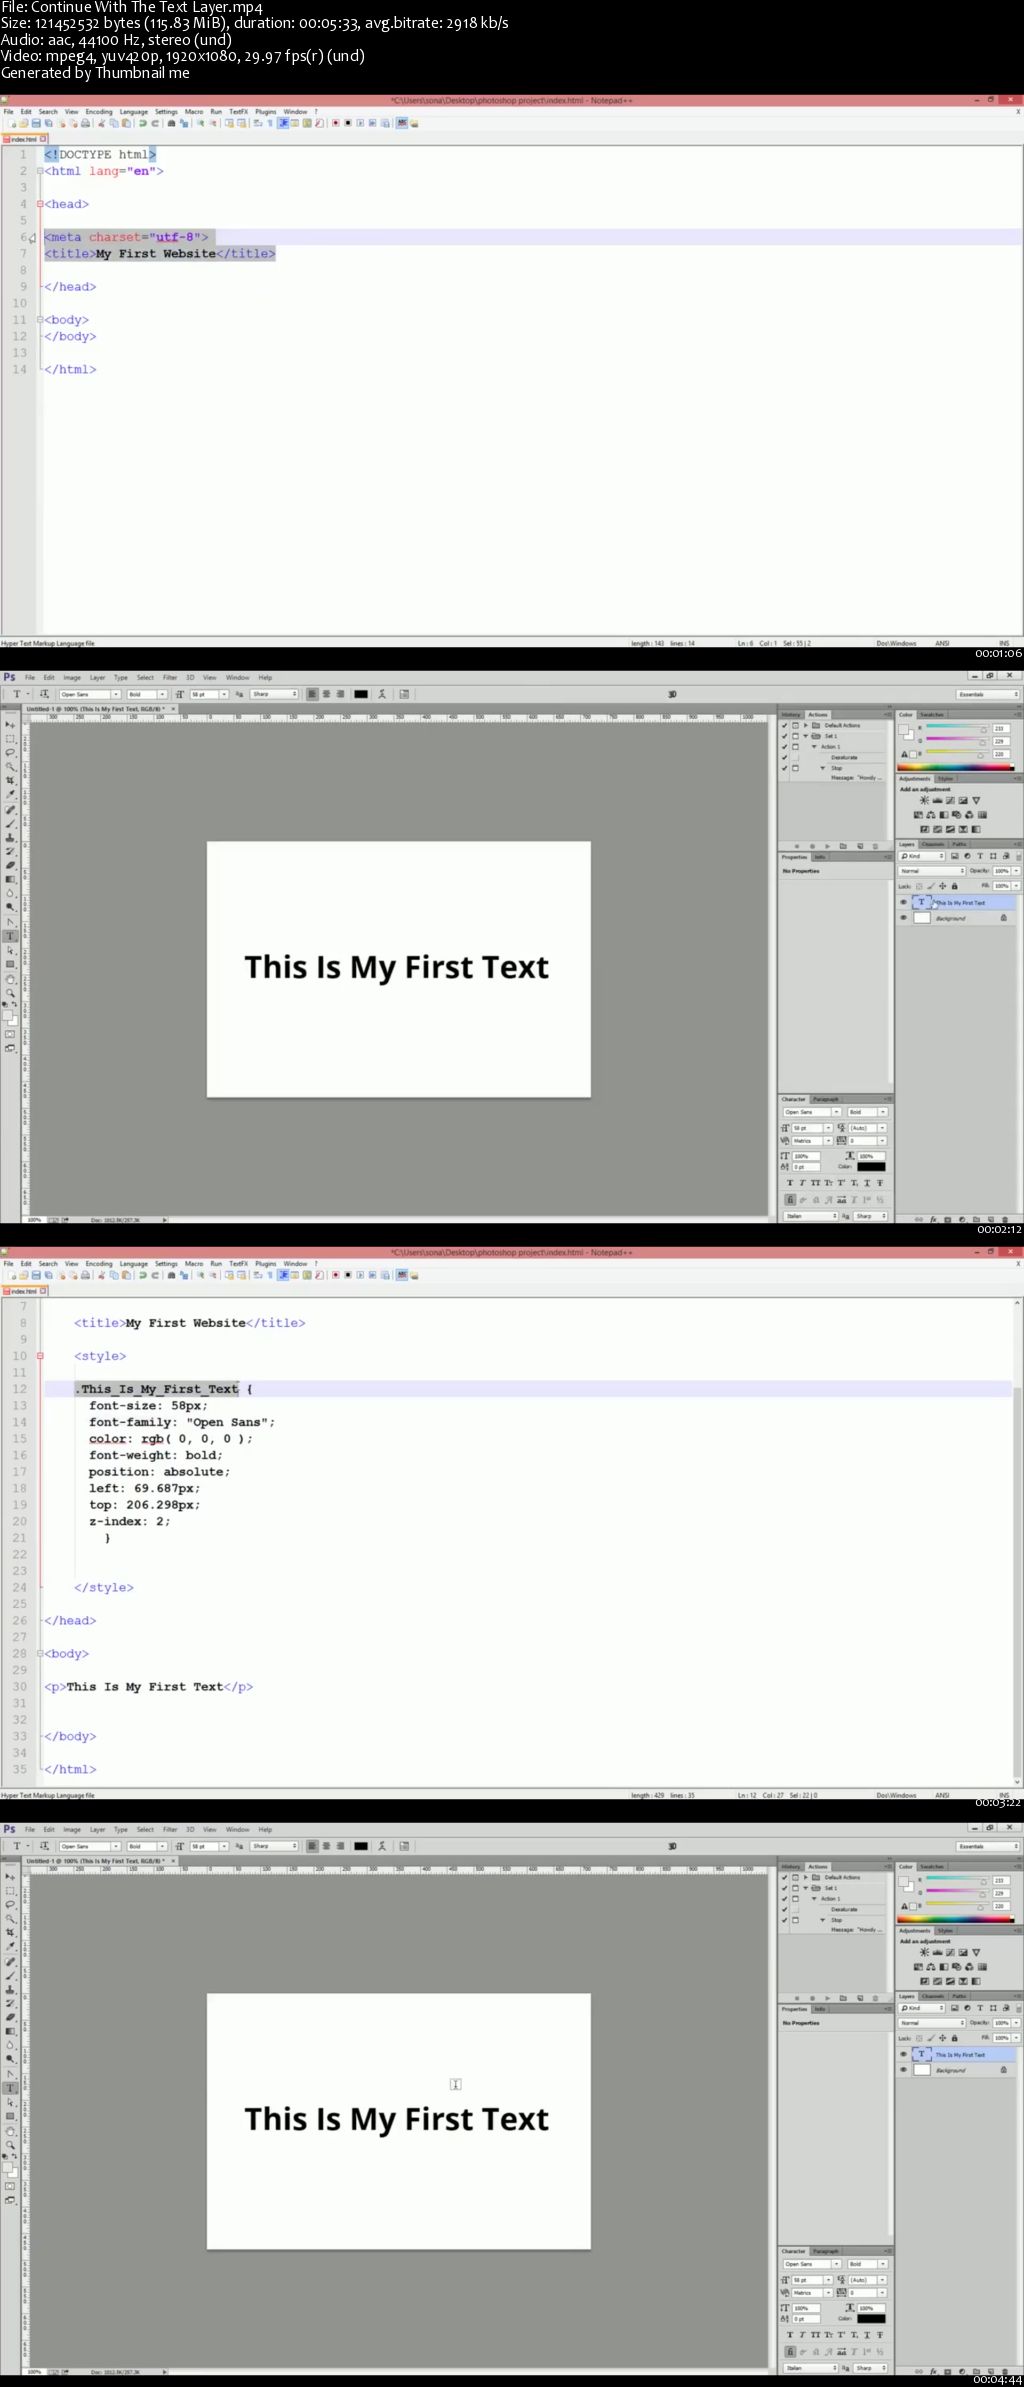This screenshot has width=1024, height=2387.
Task: Toggle the Desaturate step checkmark in 00:02:12 Actions panel
Action: pyautogui.click(x=784, y=757)
